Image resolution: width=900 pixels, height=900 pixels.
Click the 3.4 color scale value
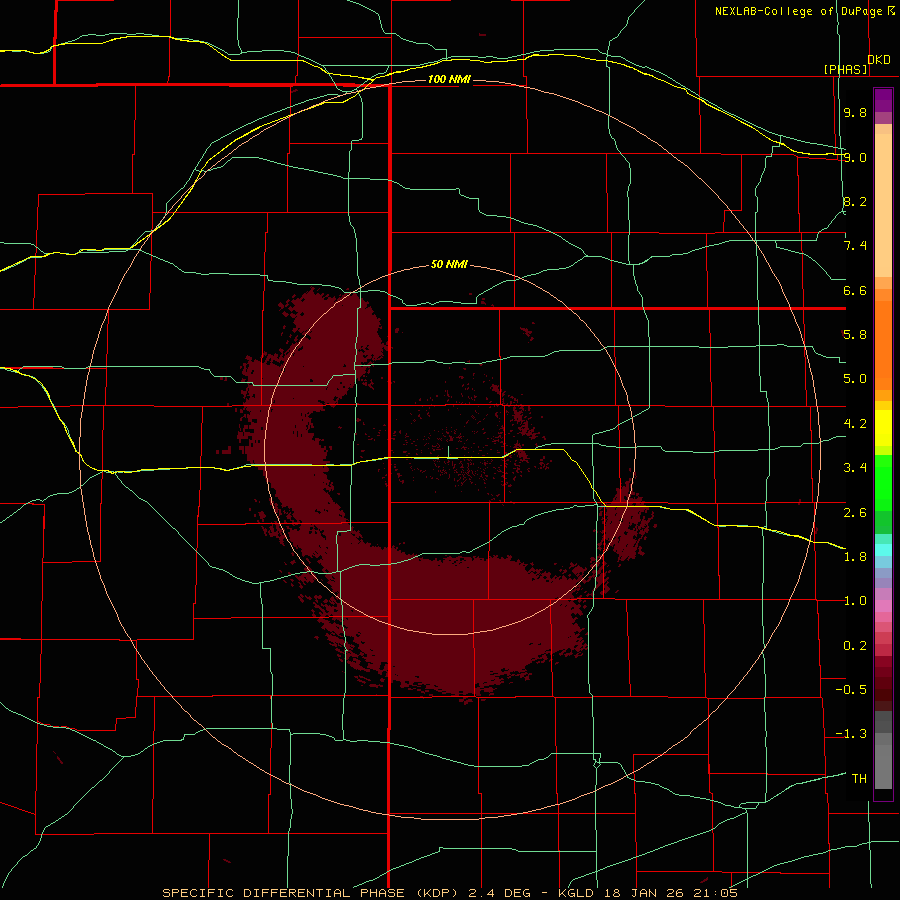[855, 468]
